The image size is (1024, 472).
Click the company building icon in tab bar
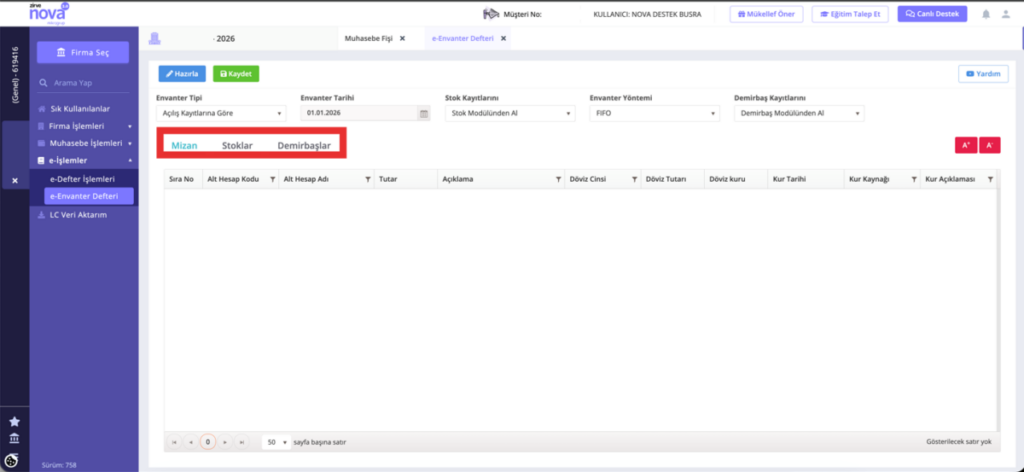[155, 39]
